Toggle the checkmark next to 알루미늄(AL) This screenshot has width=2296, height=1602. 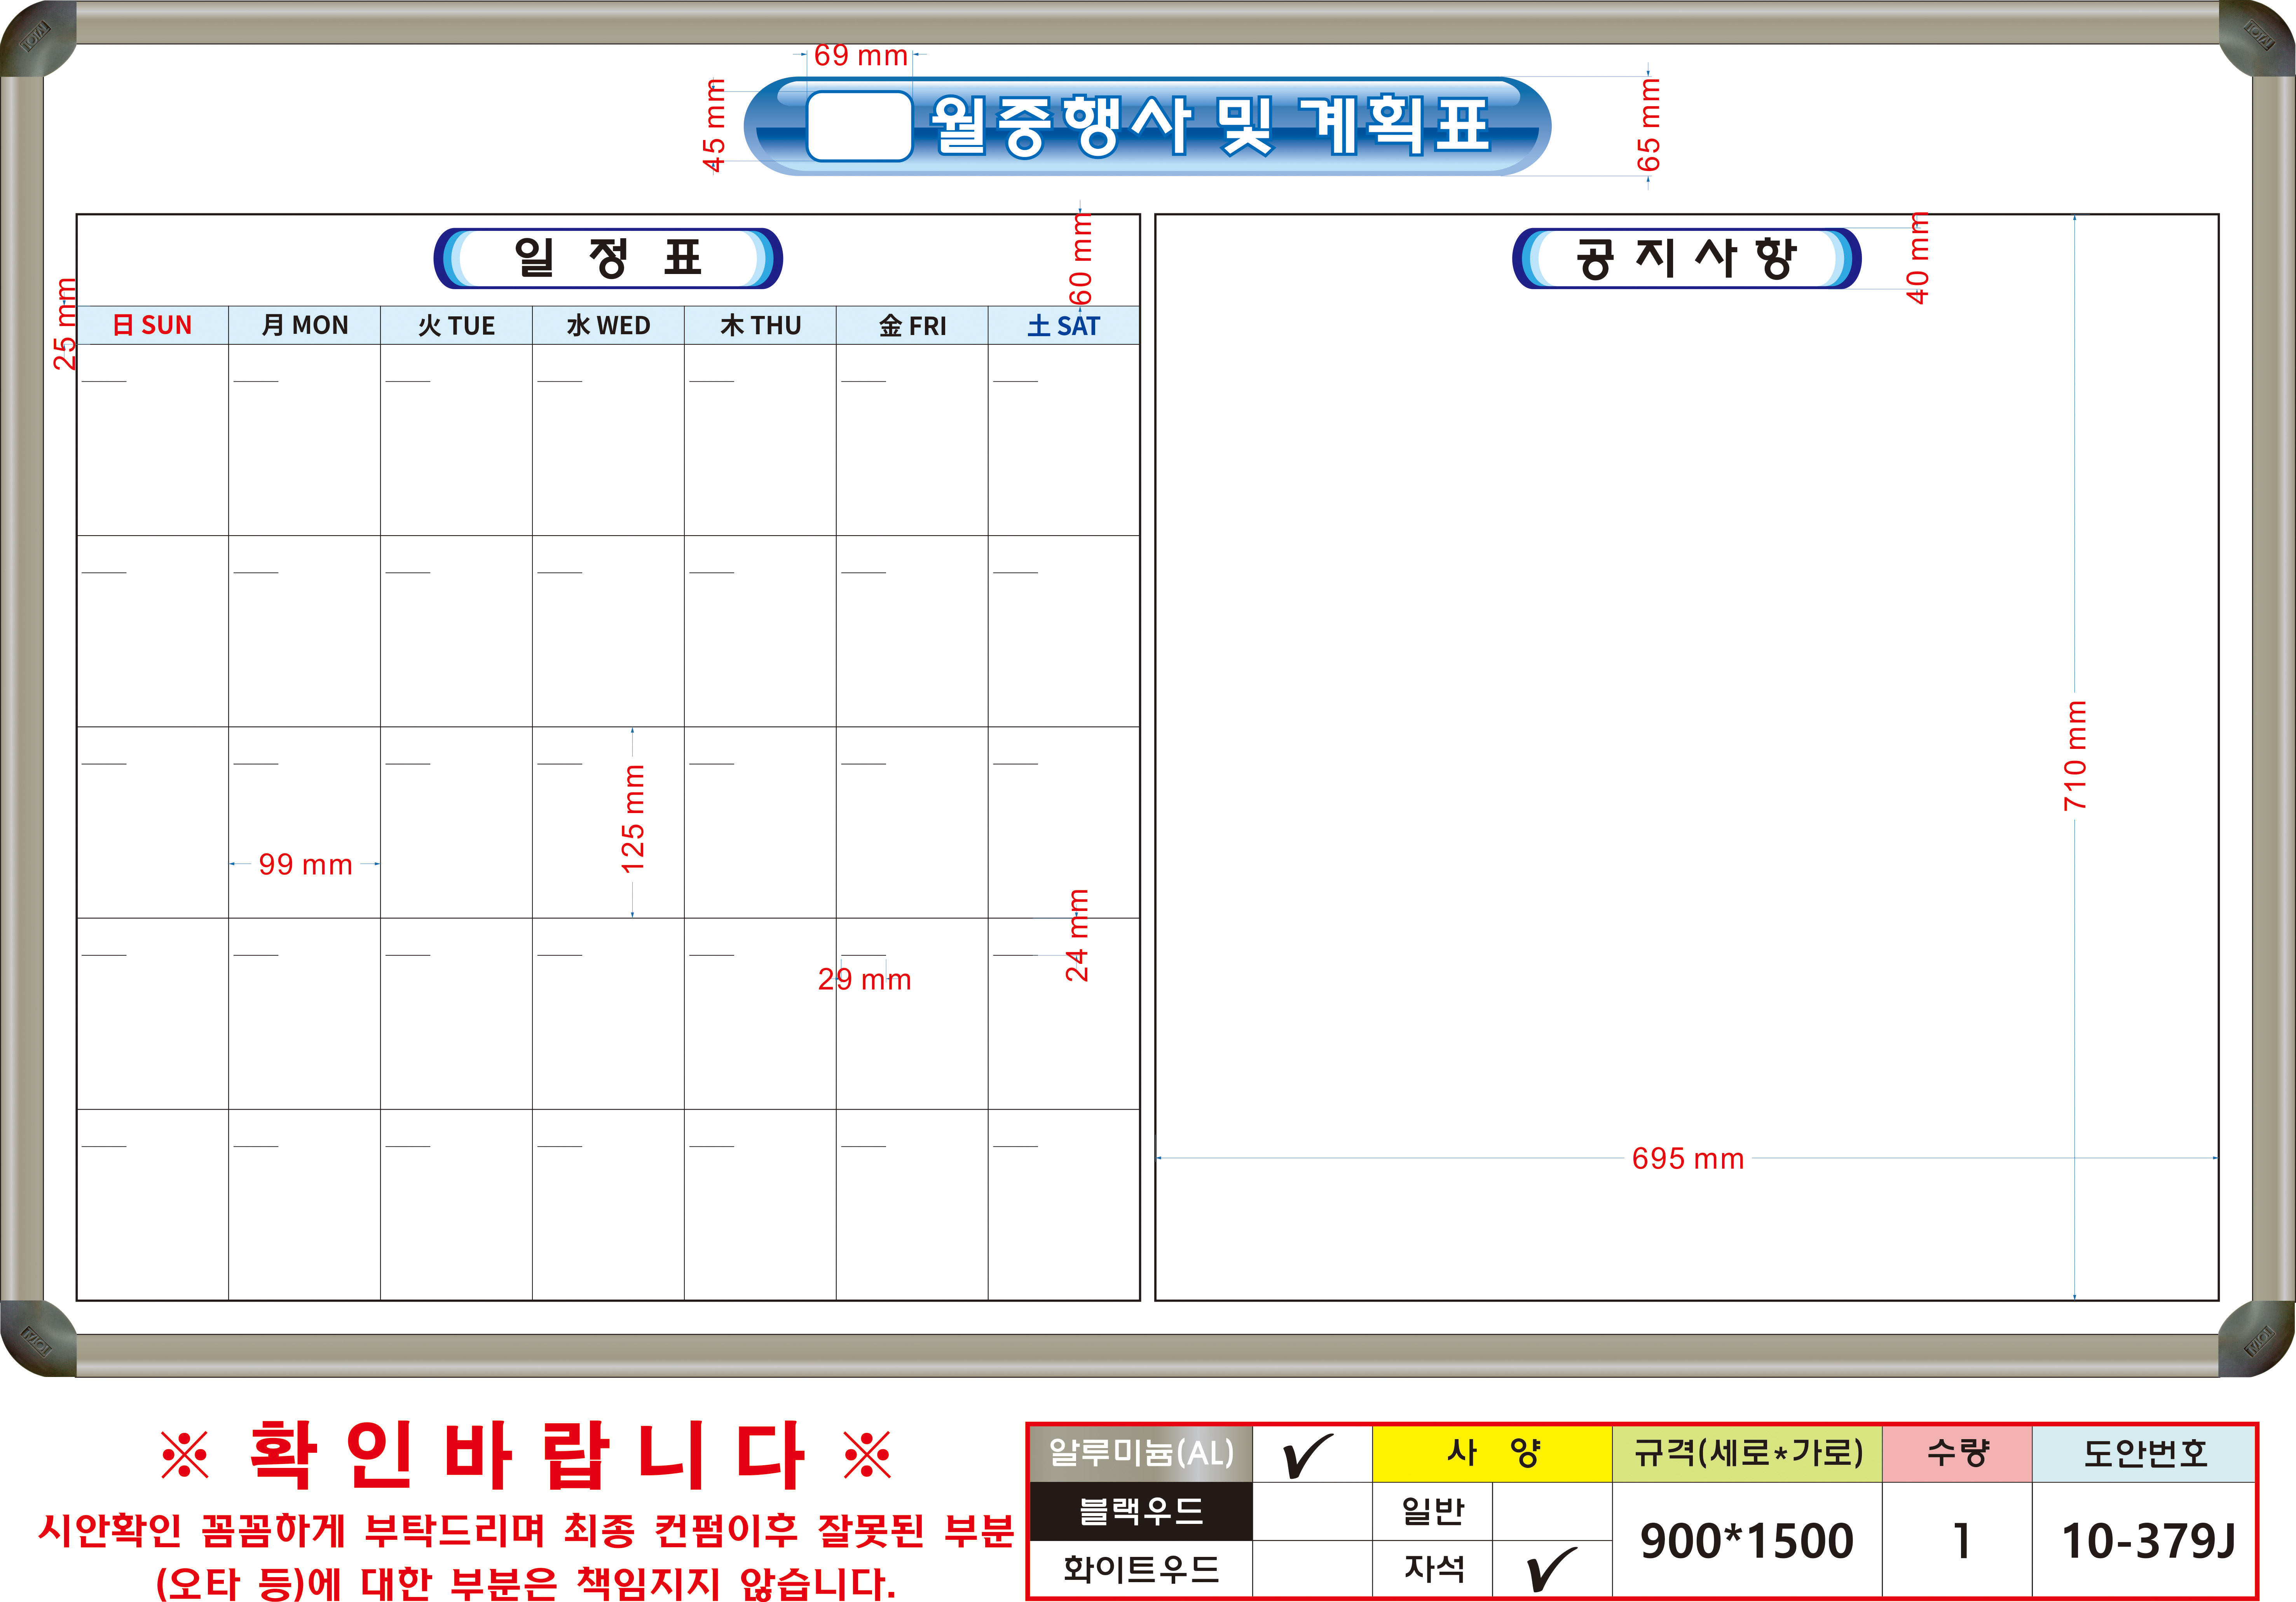pyautogui.click(x=1312, y=1454)
